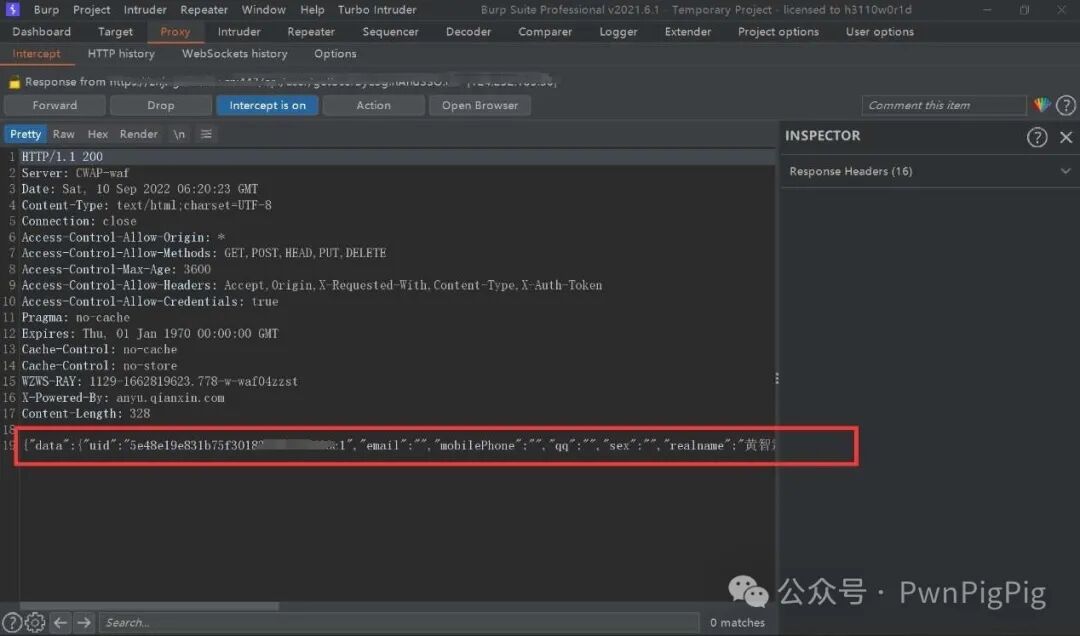Open the Extender tab
The image size is (1080, 636).
pos(687,32)
